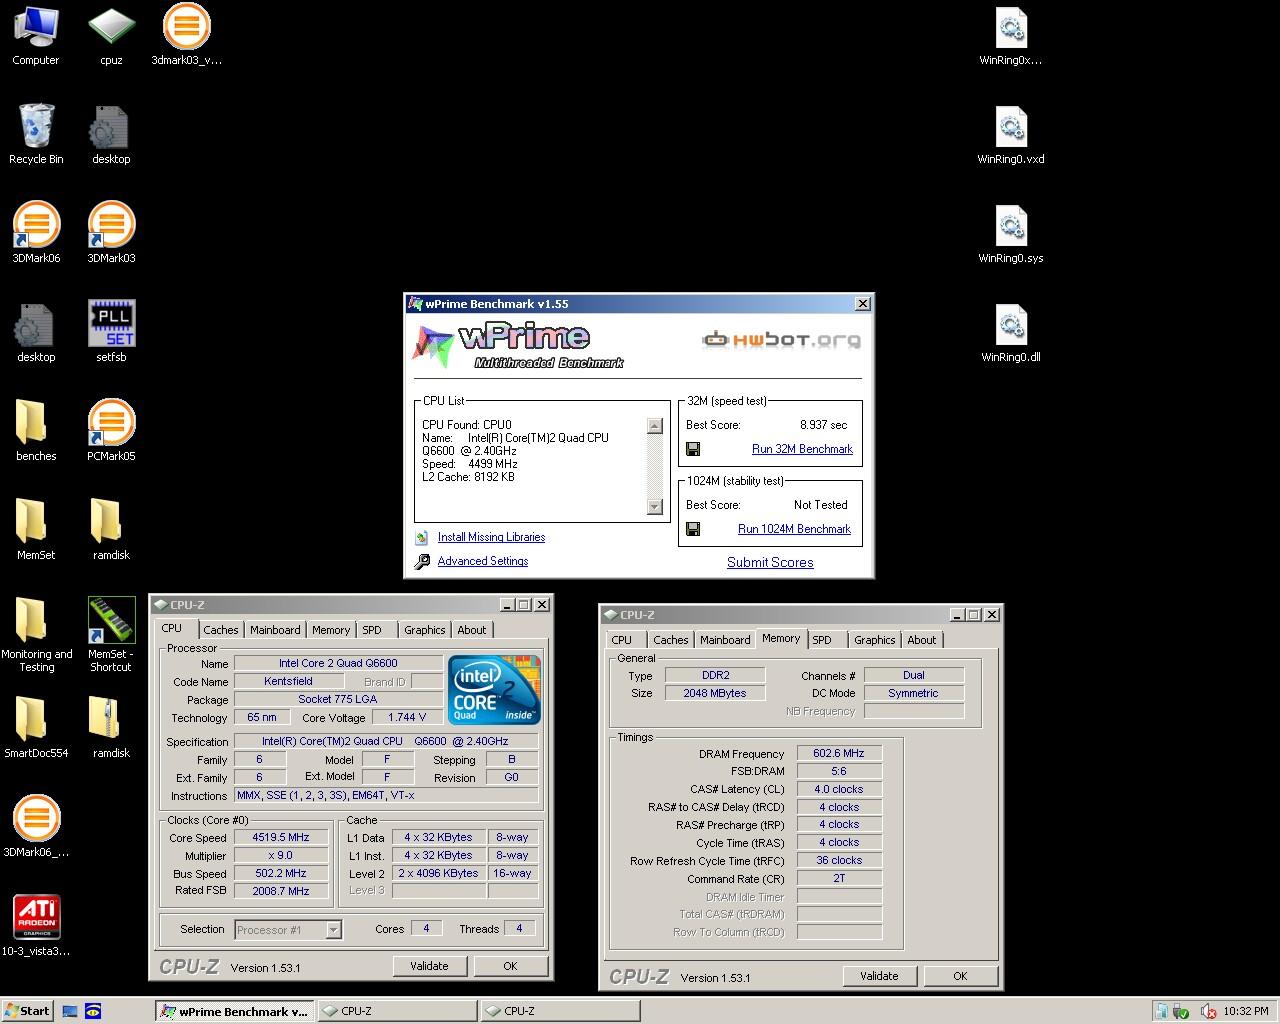Open the cpuz desktop shortcut
Viewport: 1280px width, 1024px height.
(111, 35)
